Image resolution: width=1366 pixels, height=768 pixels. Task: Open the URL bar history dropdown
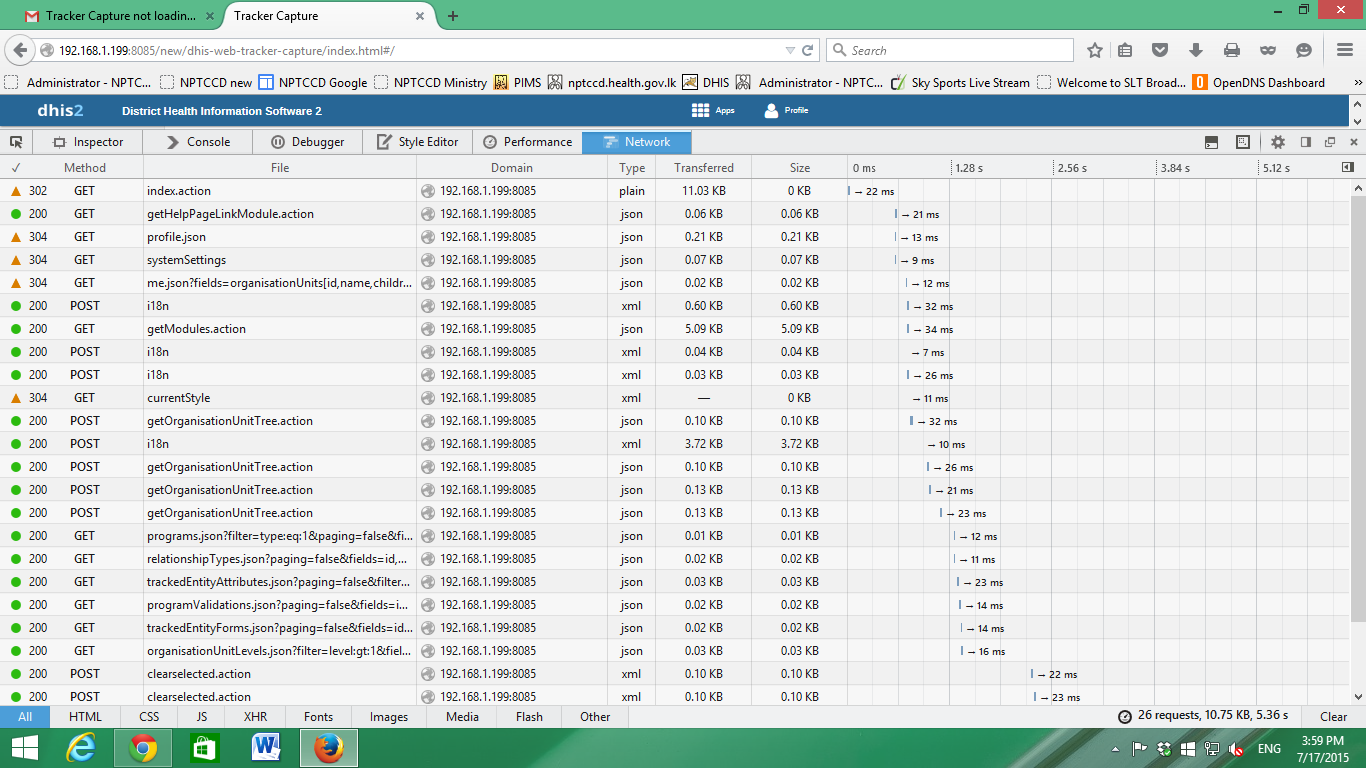[790, 50]
